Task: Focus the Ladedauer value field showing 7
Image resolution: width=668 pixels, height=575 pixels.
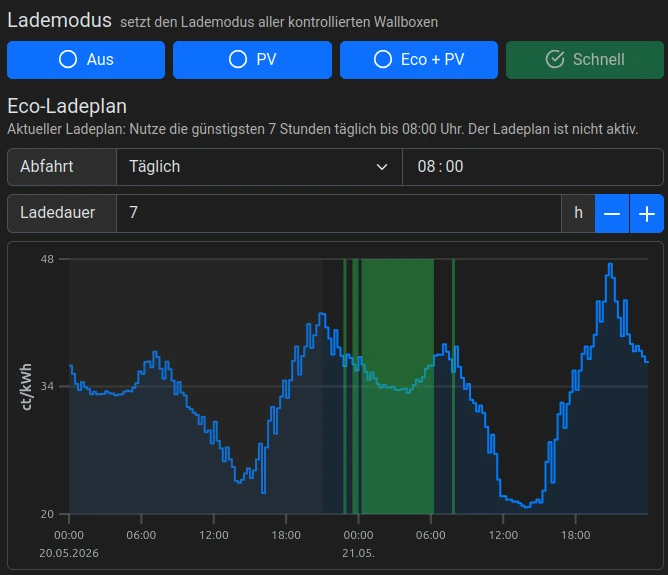Action: (339, 213)
